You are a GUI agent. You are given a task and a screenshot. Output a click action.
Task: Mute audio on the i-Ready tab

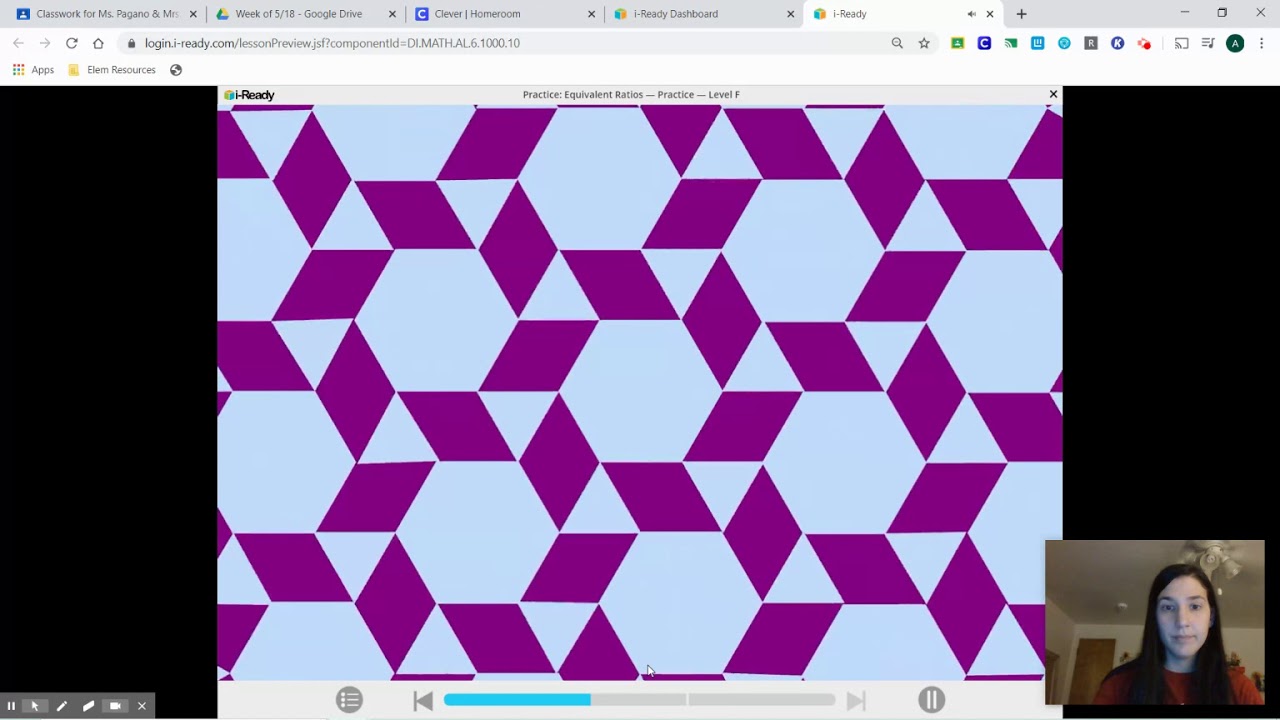(971, 14)
